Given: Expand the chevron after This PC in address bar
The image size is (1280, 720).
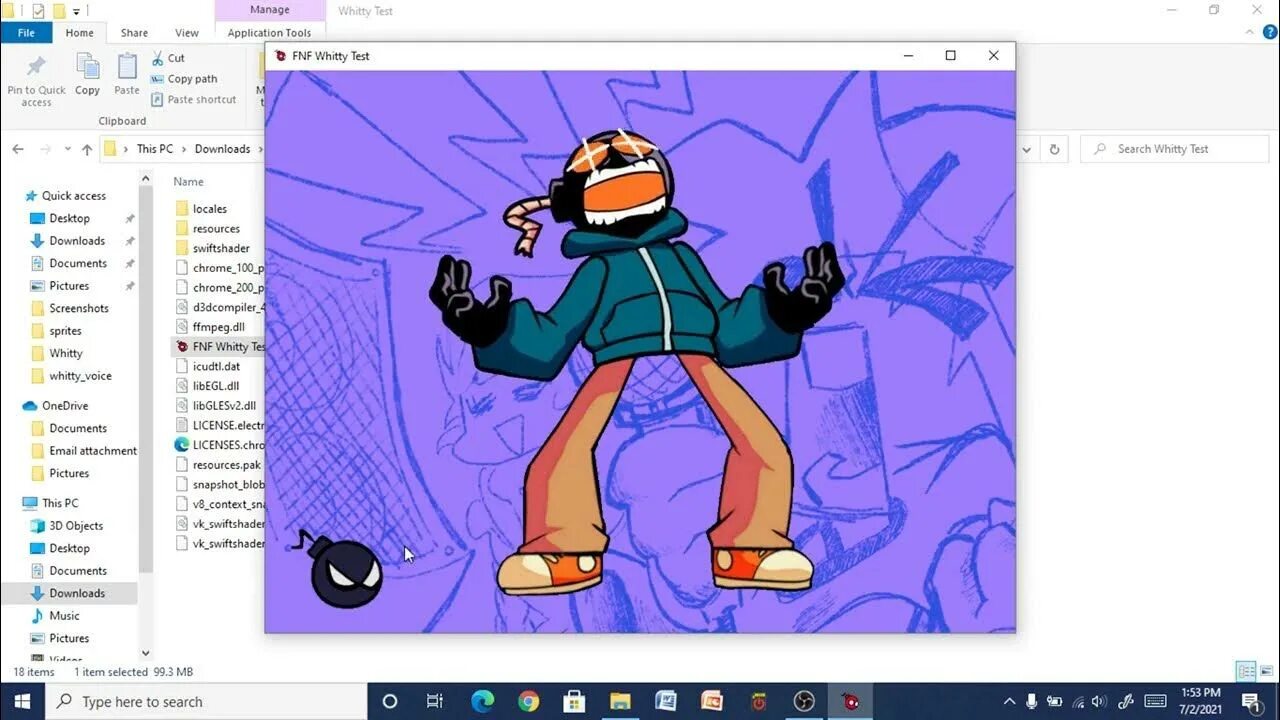Looking at the screenshot, I should point(184,149).
